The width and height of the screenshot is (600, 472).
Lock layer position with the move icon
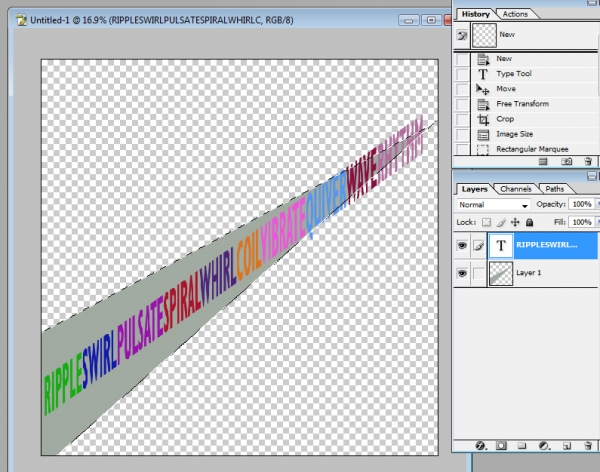pyautogui.click(x=515, y=222)
